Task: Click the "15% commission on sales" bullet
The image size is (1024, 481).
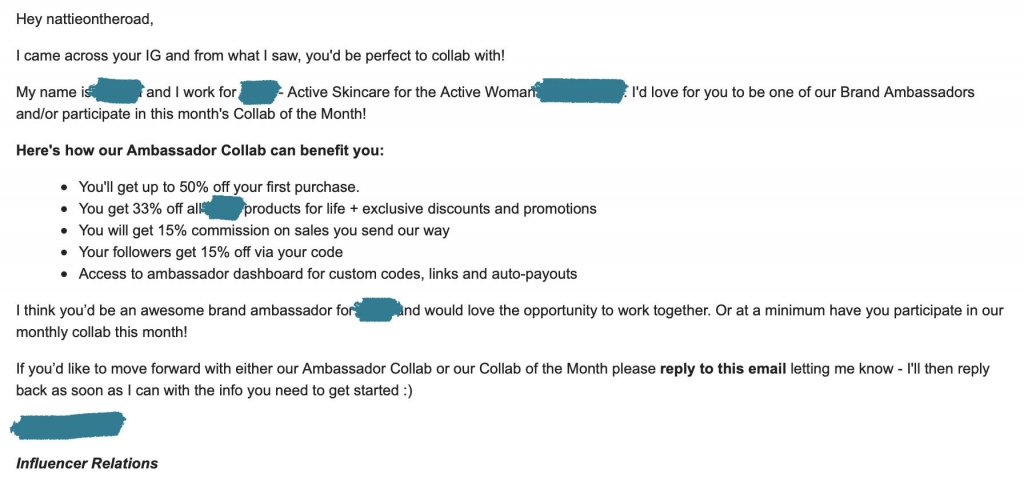Action: (264, 230)
